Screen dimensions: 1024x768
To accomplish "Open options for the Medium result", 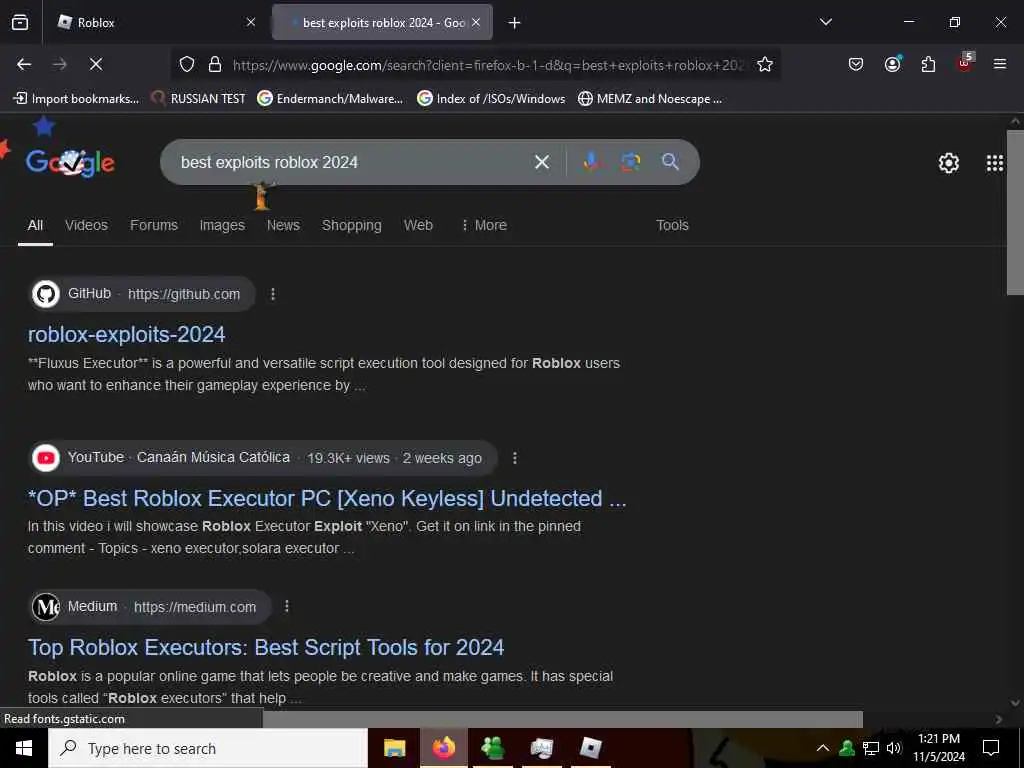I will click(x=287, y=606).
